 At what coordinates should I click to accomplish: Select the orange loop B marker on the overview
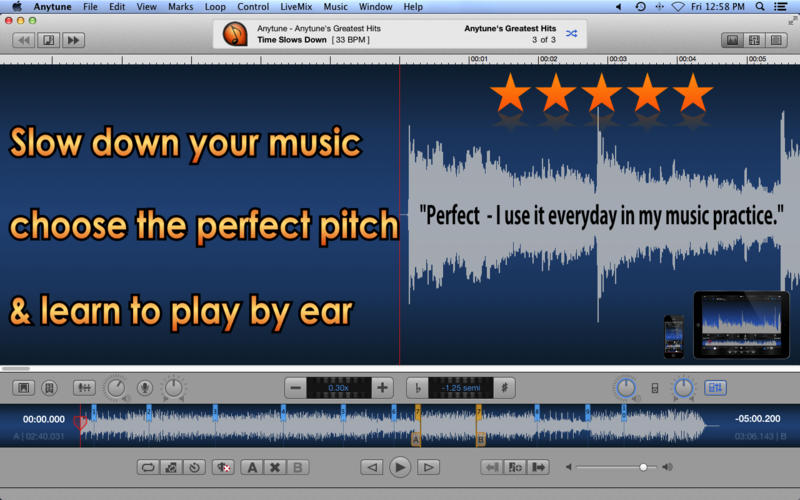click(x=480, y=439)
